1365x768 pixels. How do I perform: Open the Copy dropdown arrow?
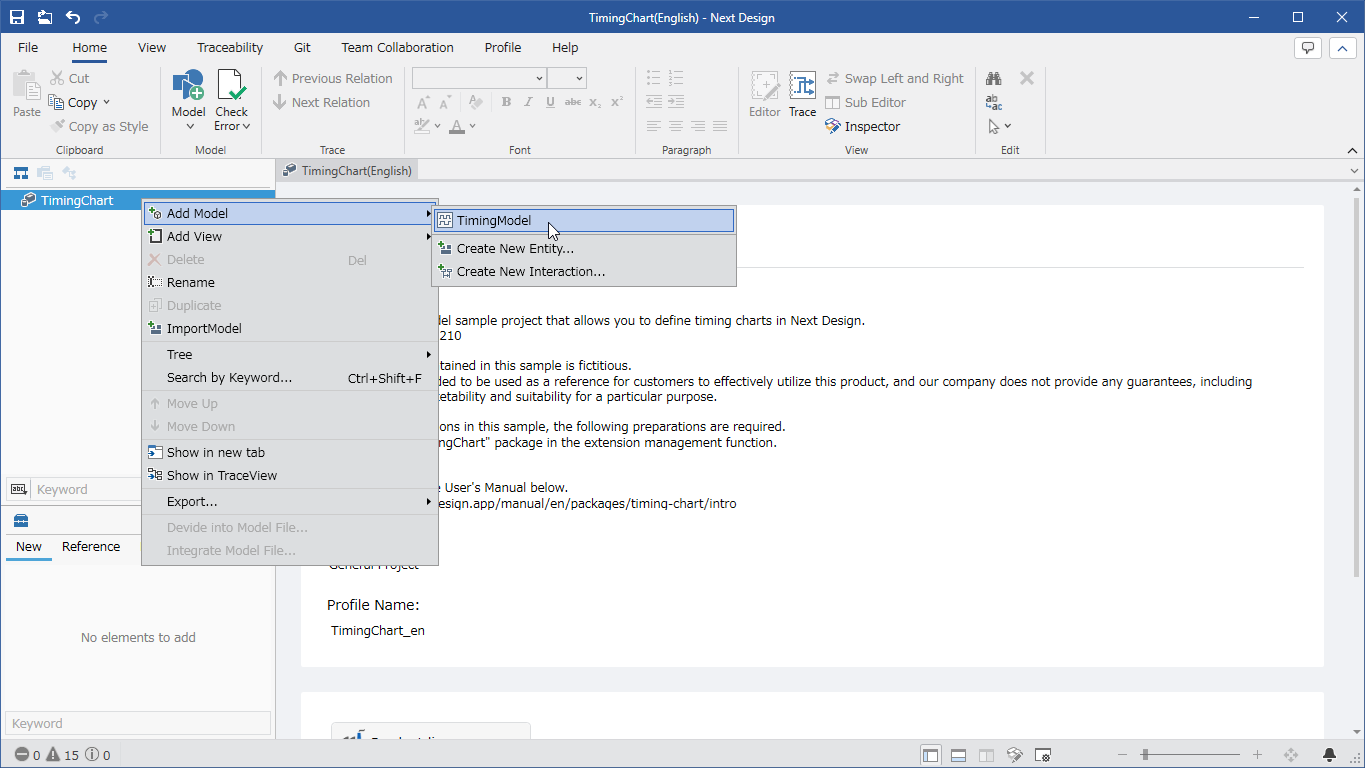click(x=106, y=102)
